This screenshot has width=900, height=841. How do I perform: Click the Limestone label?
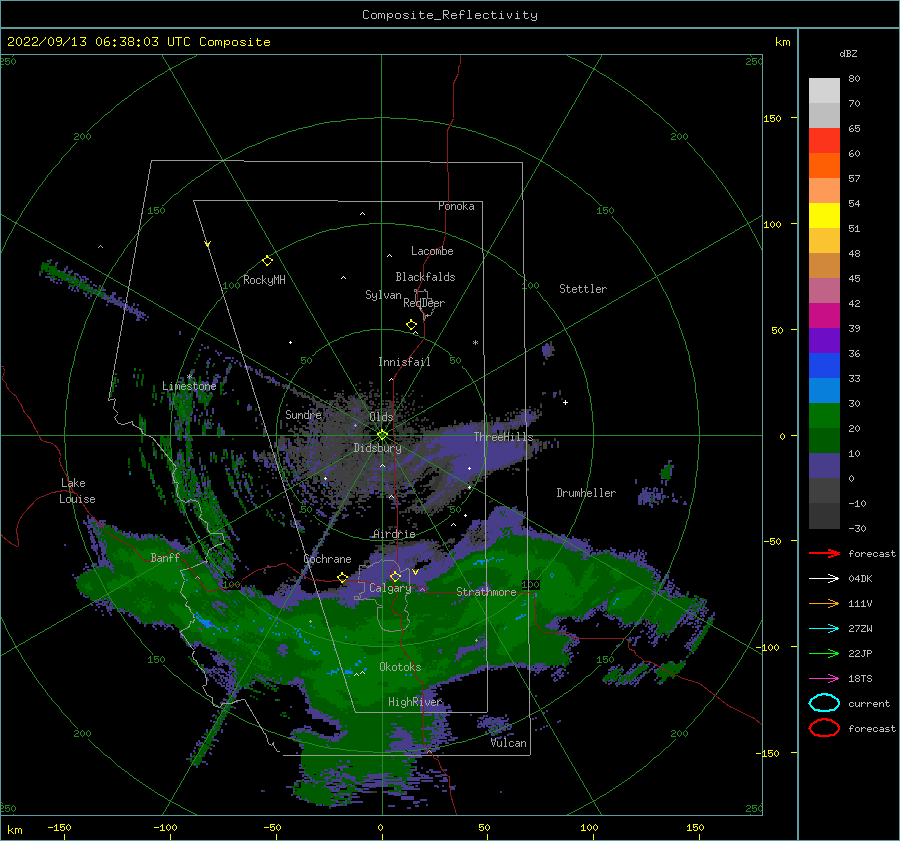[x=189, y=386]
